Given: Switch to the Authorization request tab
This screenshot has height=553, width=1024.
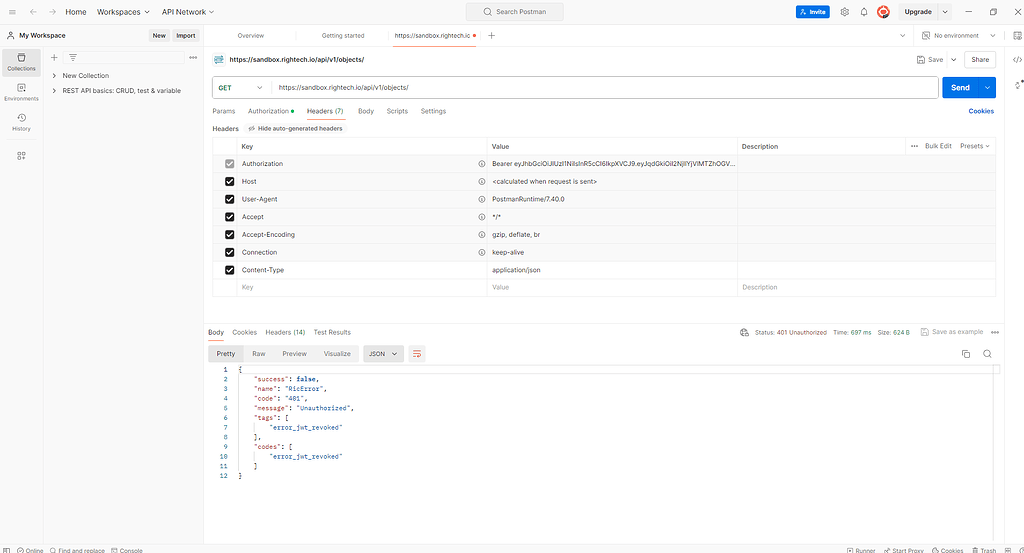Looking at the screenshot, I should (269, 111).
